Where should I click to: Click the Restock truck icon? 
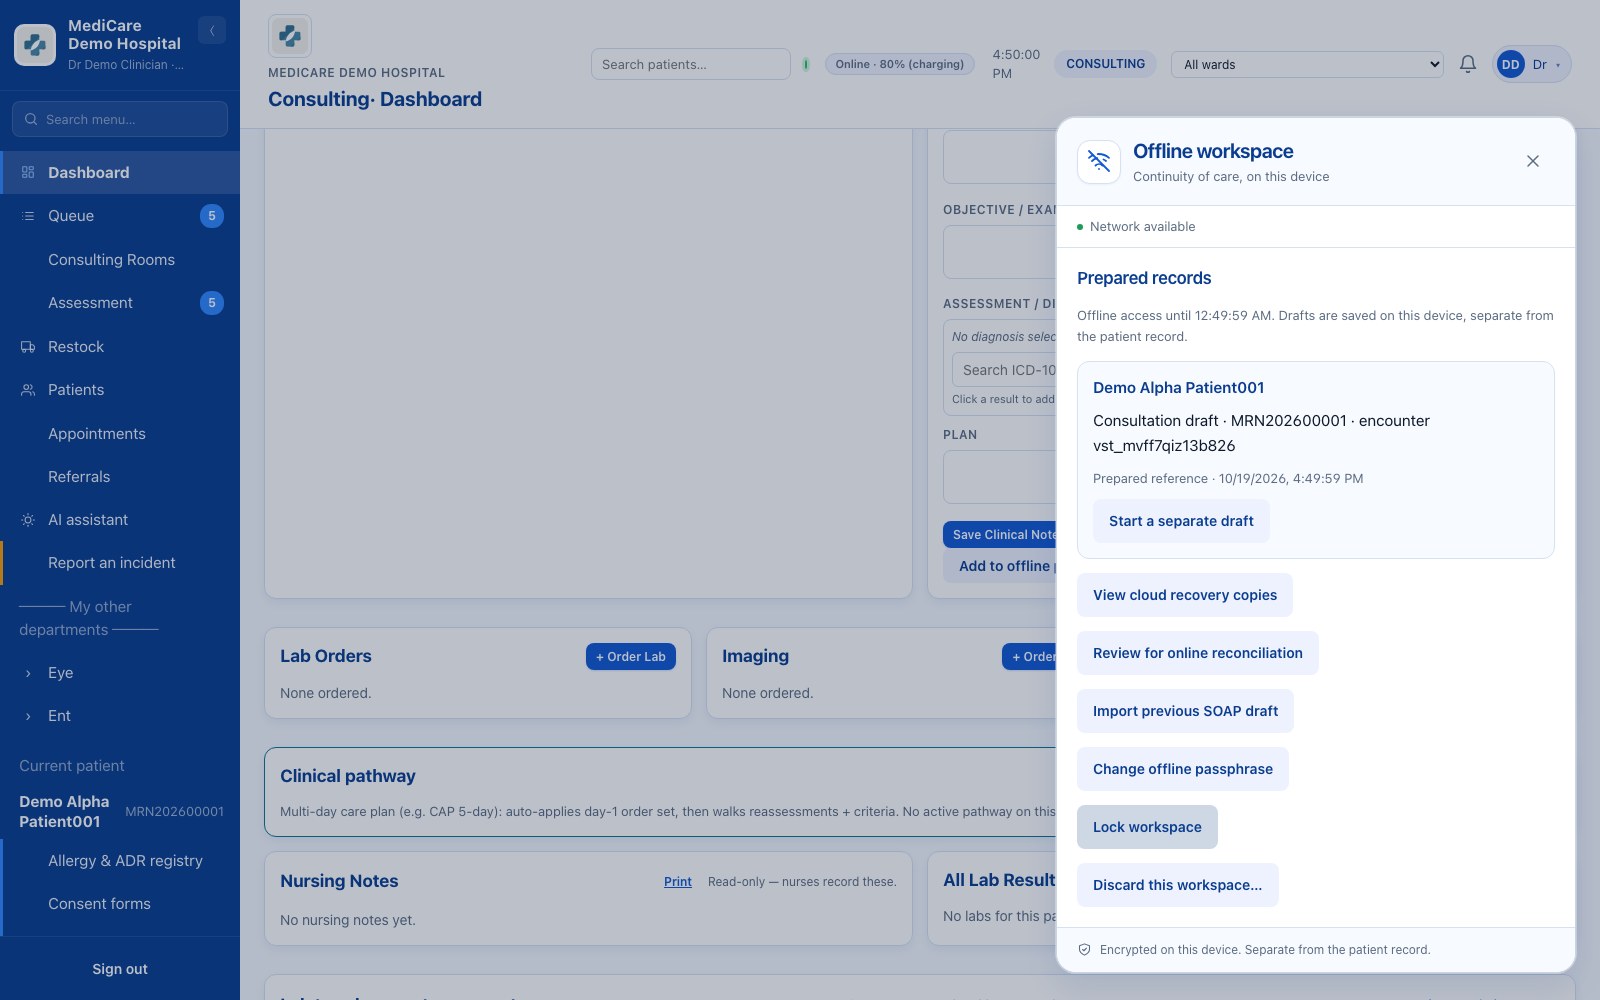[28, 347]
